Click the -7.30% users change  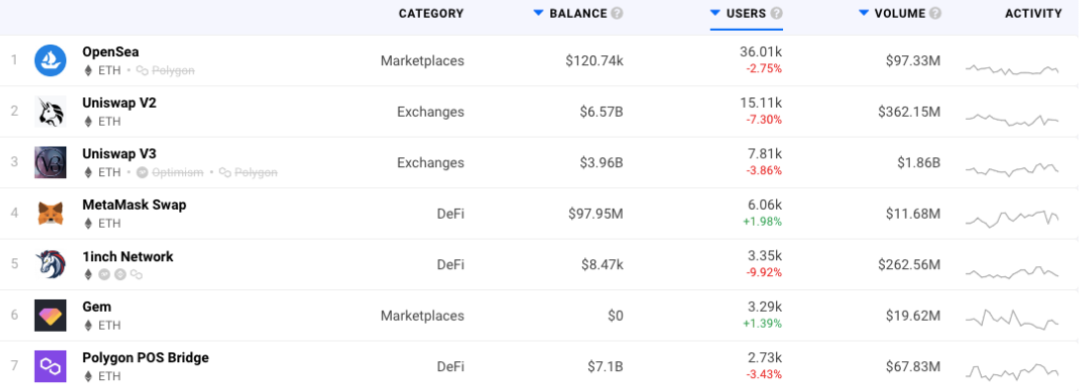(x=765, y=120)
